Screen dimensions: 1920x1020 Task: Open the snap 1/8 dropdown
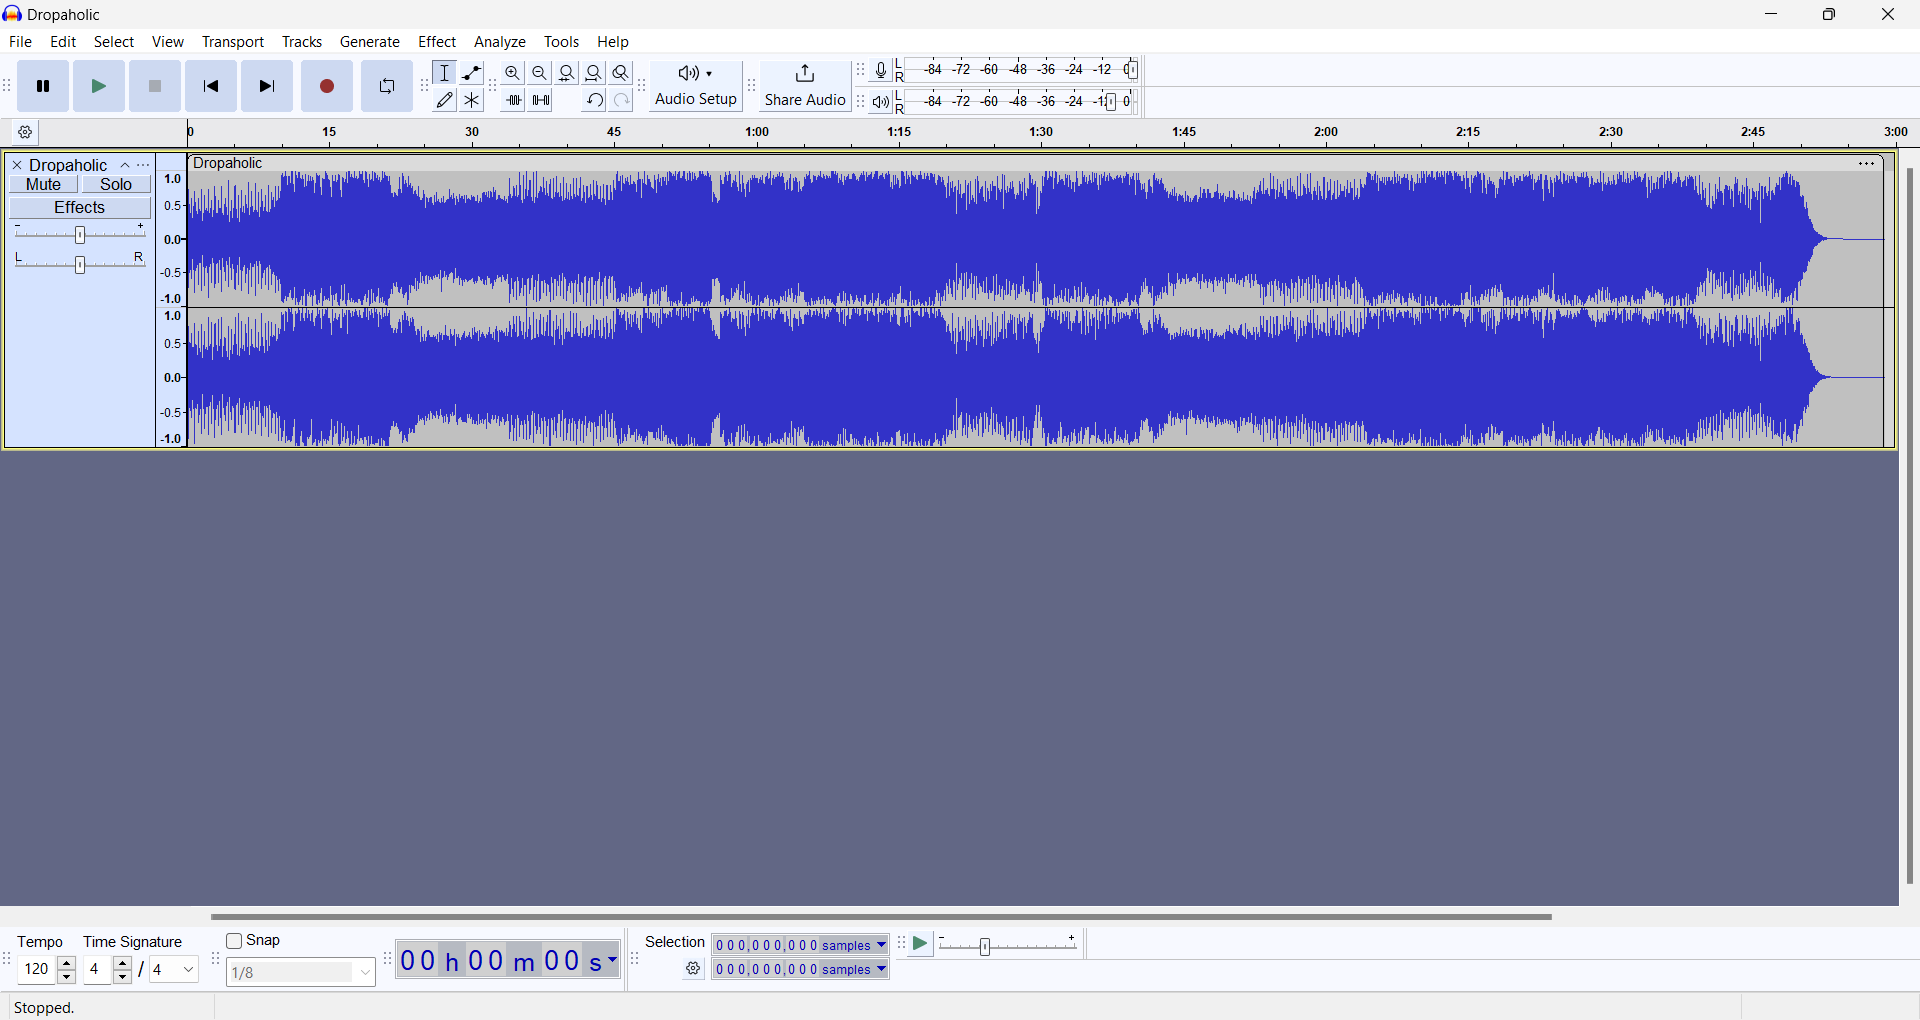coord(301,973)
